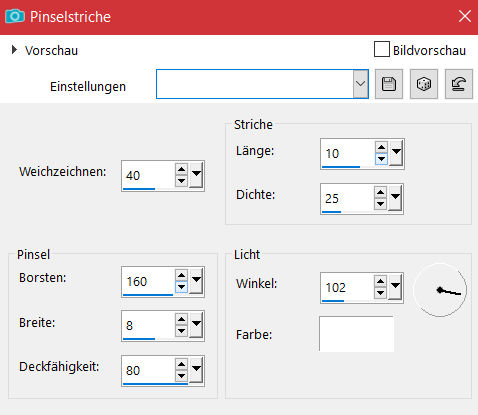Decrease the Winkel value with down arrow
Viewport: 478px width, 415px height.
click(x=380, y=293)
